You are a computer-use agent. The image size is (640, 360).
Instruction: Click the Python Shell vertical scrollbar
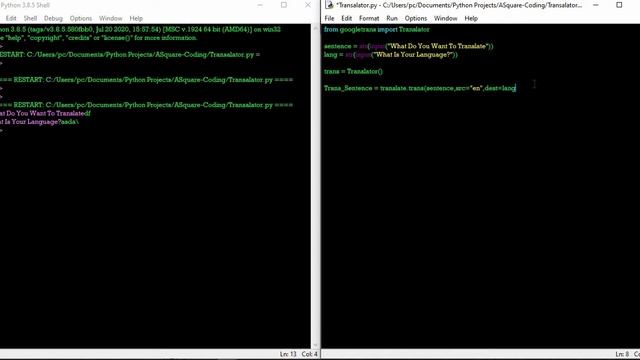[x=315, y=186]
